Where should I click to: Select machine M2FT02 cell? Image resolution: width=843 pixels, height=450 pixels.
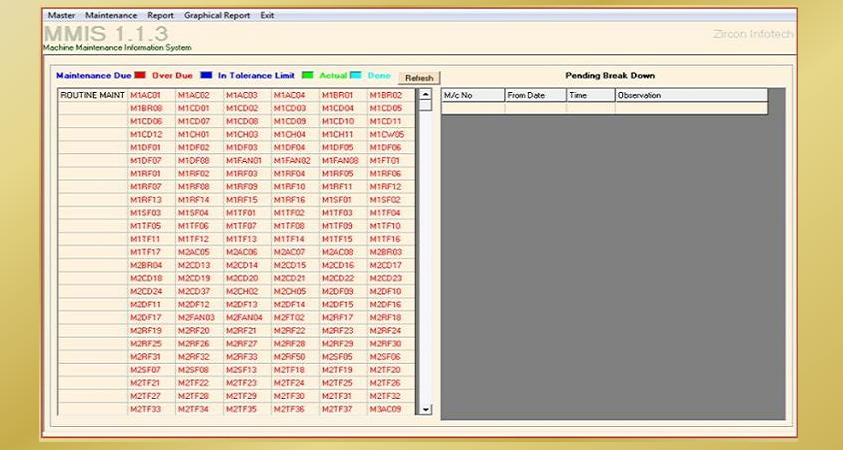[x=295, y=317]
